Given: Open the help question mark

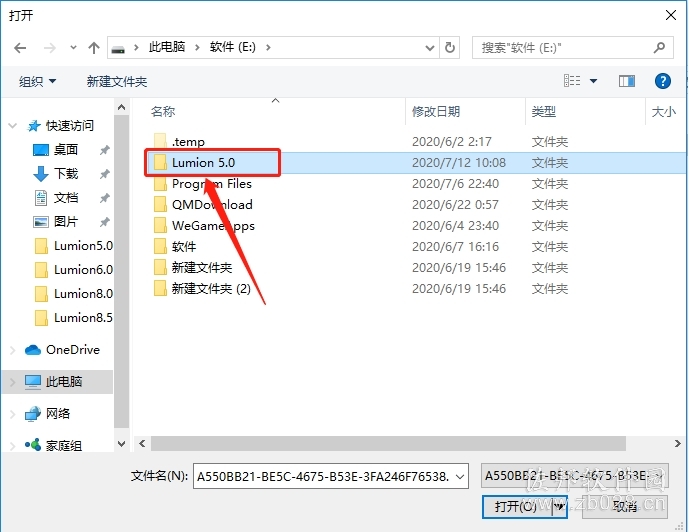Looking at the screenshot, I should [x=663, y=81].
